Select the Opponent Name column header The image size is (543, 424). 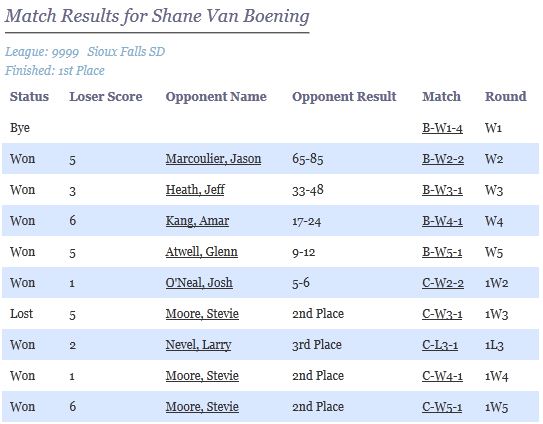click(x=216, y=97)
